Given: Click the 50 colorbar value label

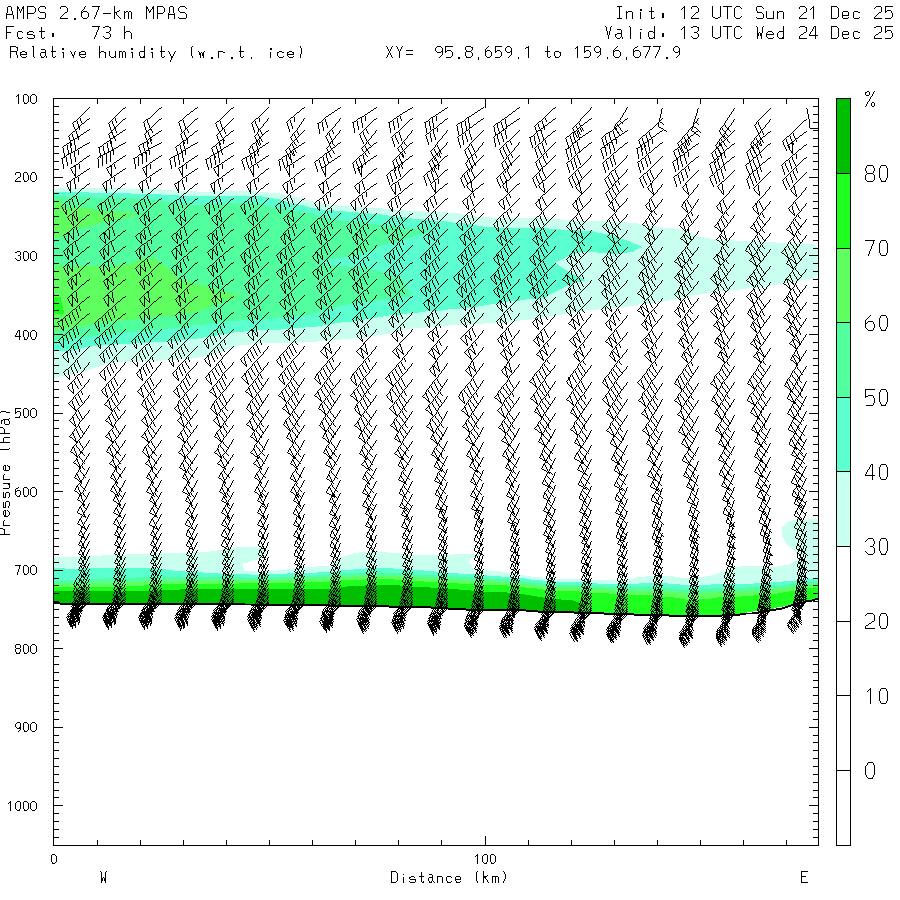Looking at the screenshot, I should (x=876, y=398).
